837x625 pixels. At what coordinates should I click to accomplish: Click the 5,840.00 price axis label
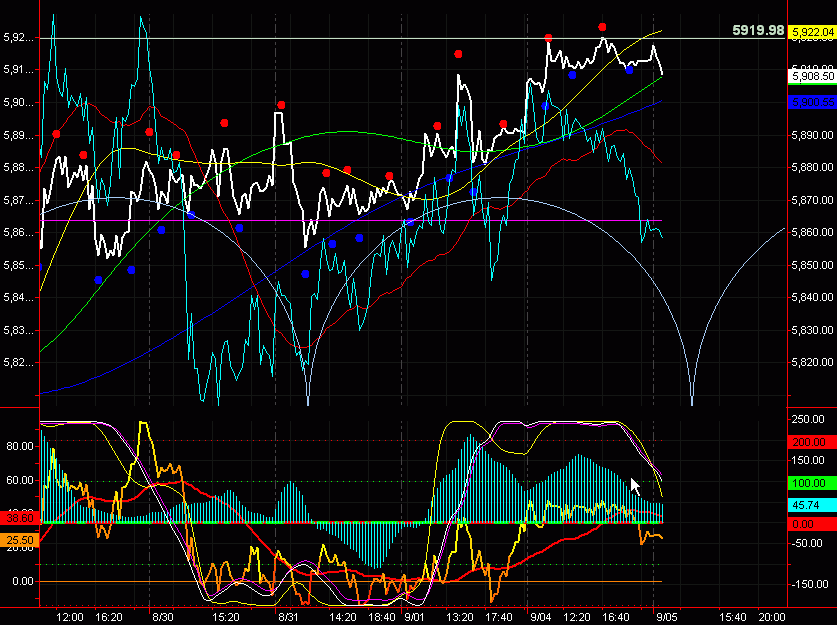point(812,297)
